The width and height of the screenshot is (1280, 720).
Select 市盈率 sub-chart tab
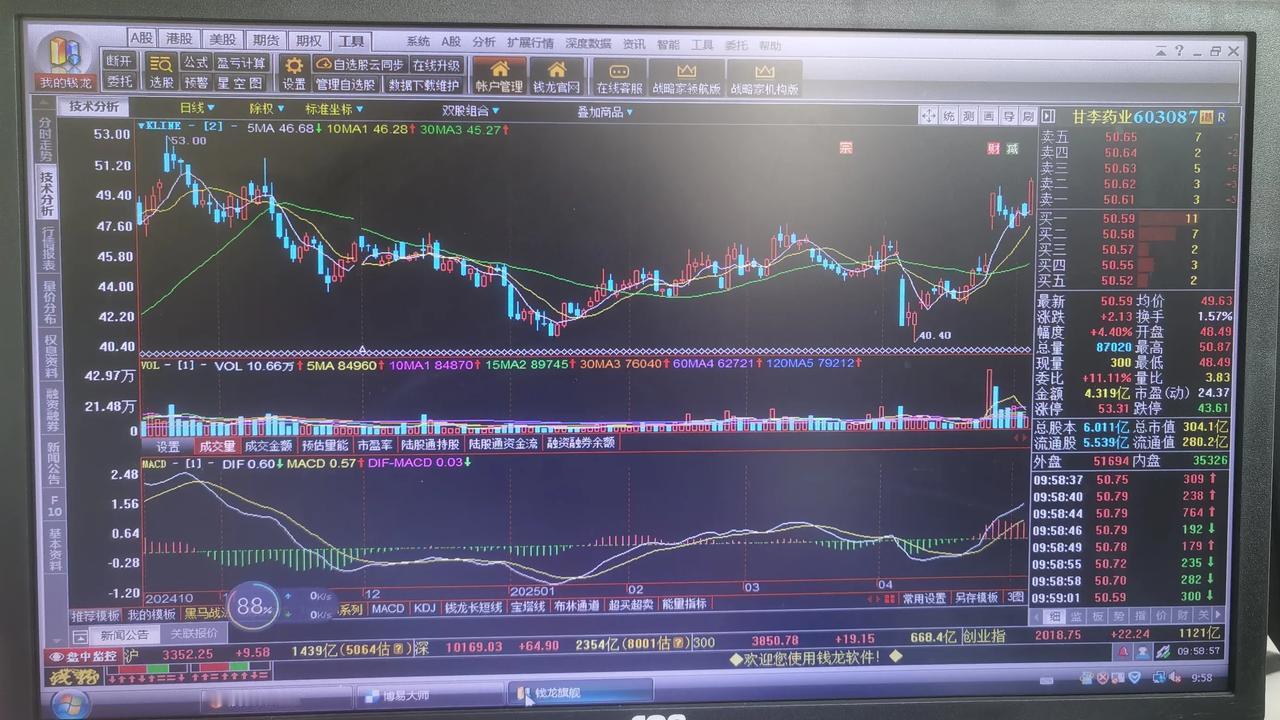(x=375, y=444)
